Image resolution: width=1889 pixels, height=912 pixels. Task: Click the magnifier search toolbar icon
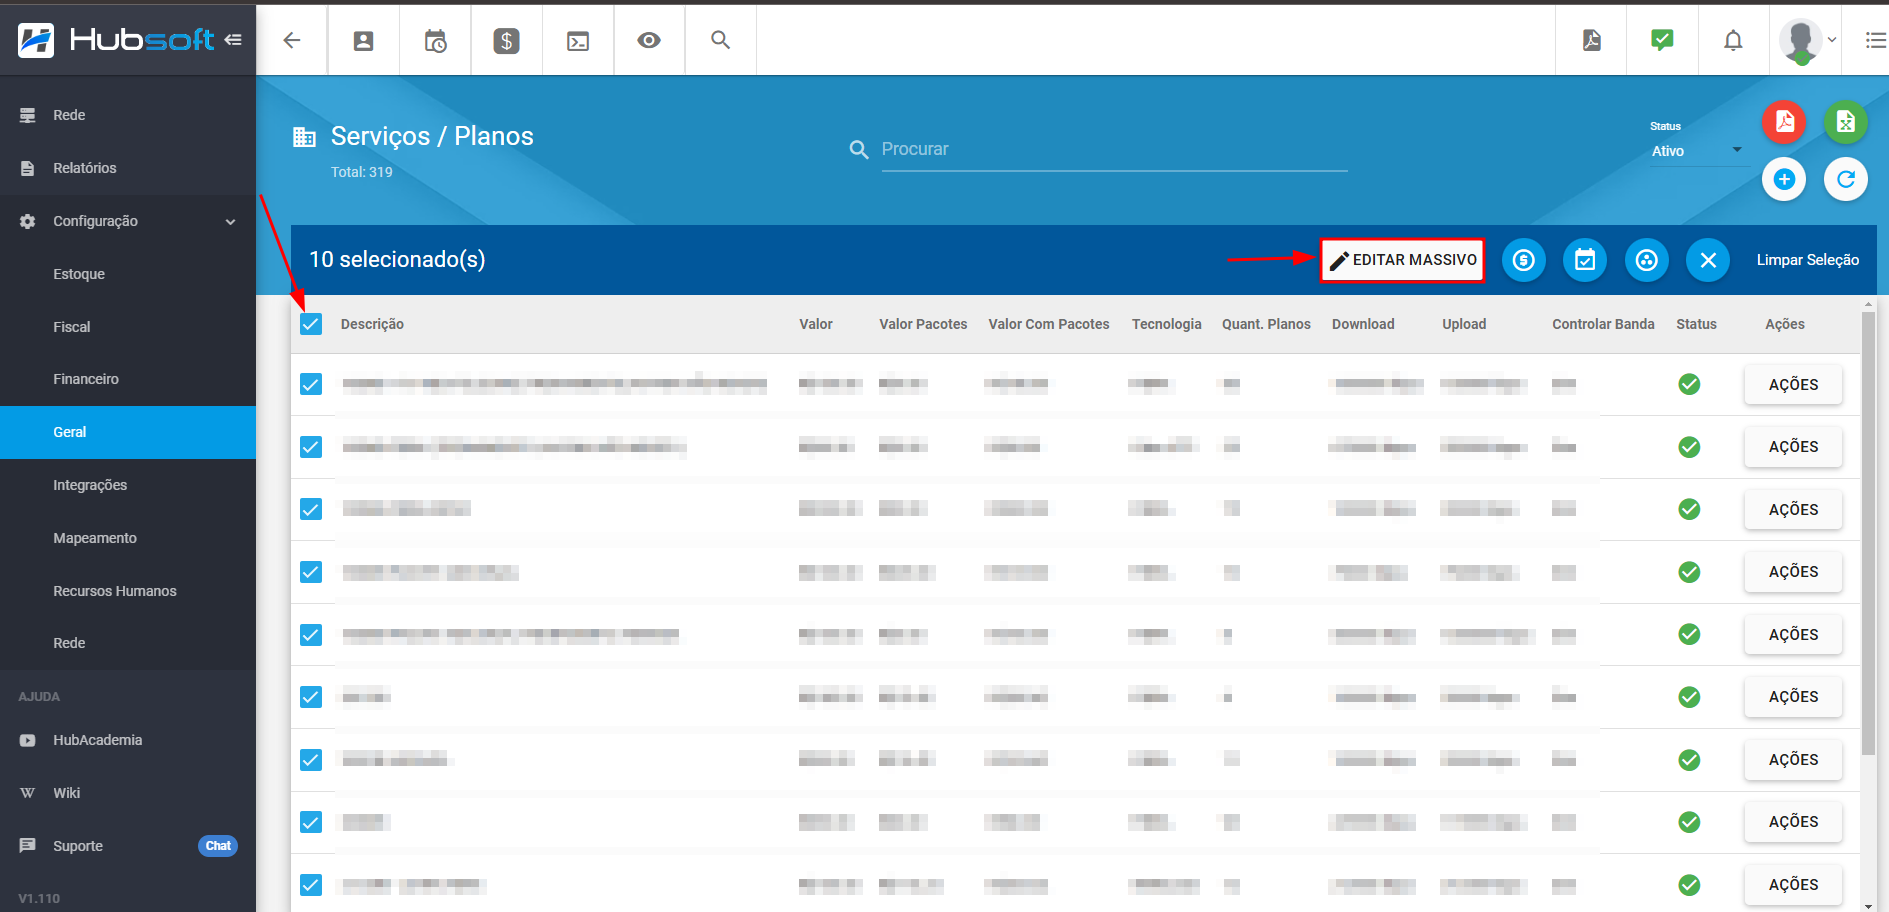720,40
